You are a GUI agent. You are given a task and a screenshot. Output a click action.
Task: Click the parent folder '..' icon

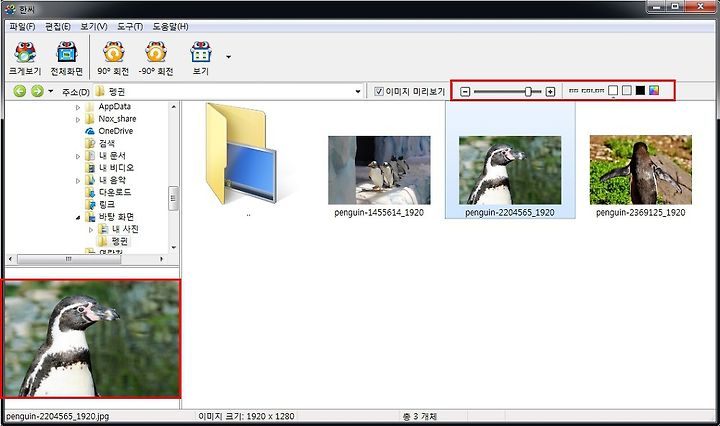tap(242, 155)
